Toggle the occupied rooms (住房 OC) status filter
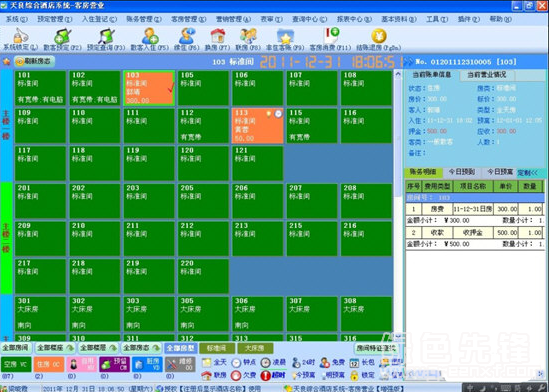This screenshot has width=550, height=392. pos(49,364)
